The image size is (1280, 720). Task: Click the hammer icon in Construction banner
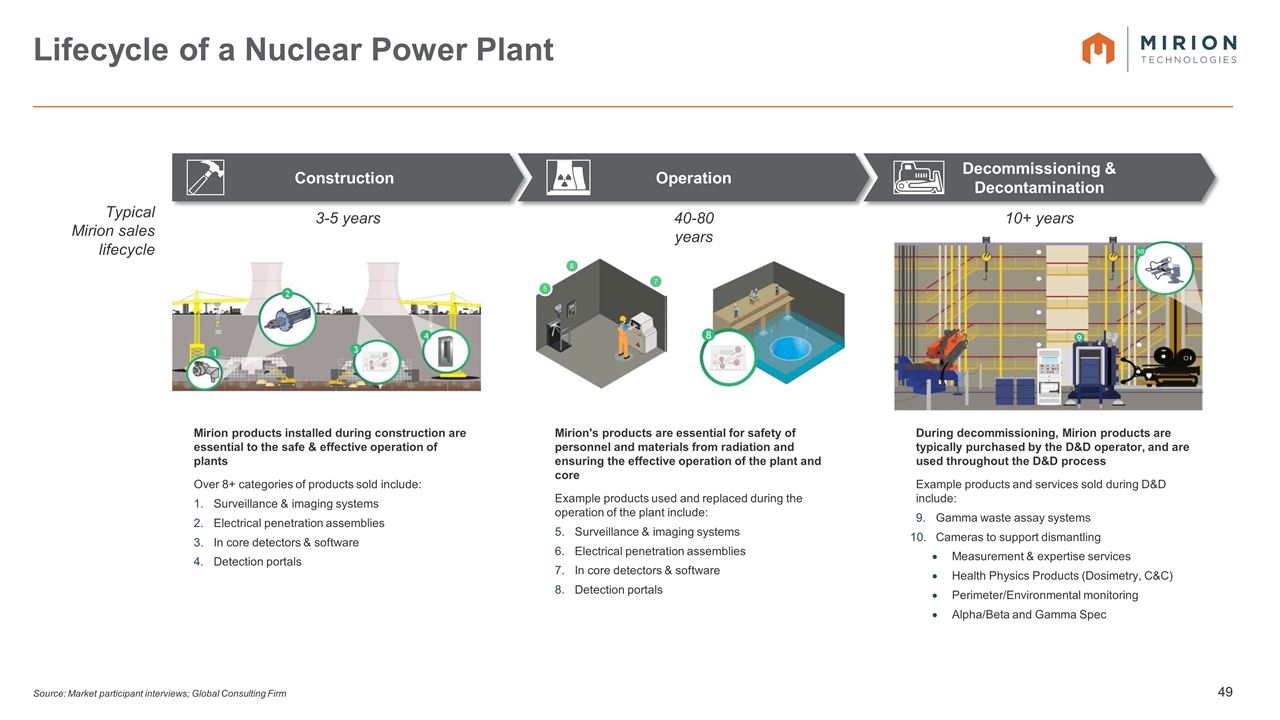click(205, 177)
